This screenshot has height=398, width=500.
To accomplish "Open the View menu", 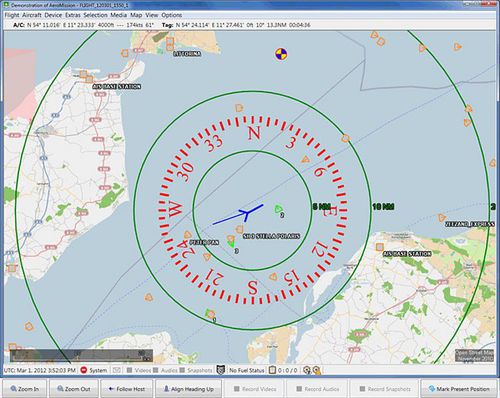I will pyautogui.click(x=151, y=15).
